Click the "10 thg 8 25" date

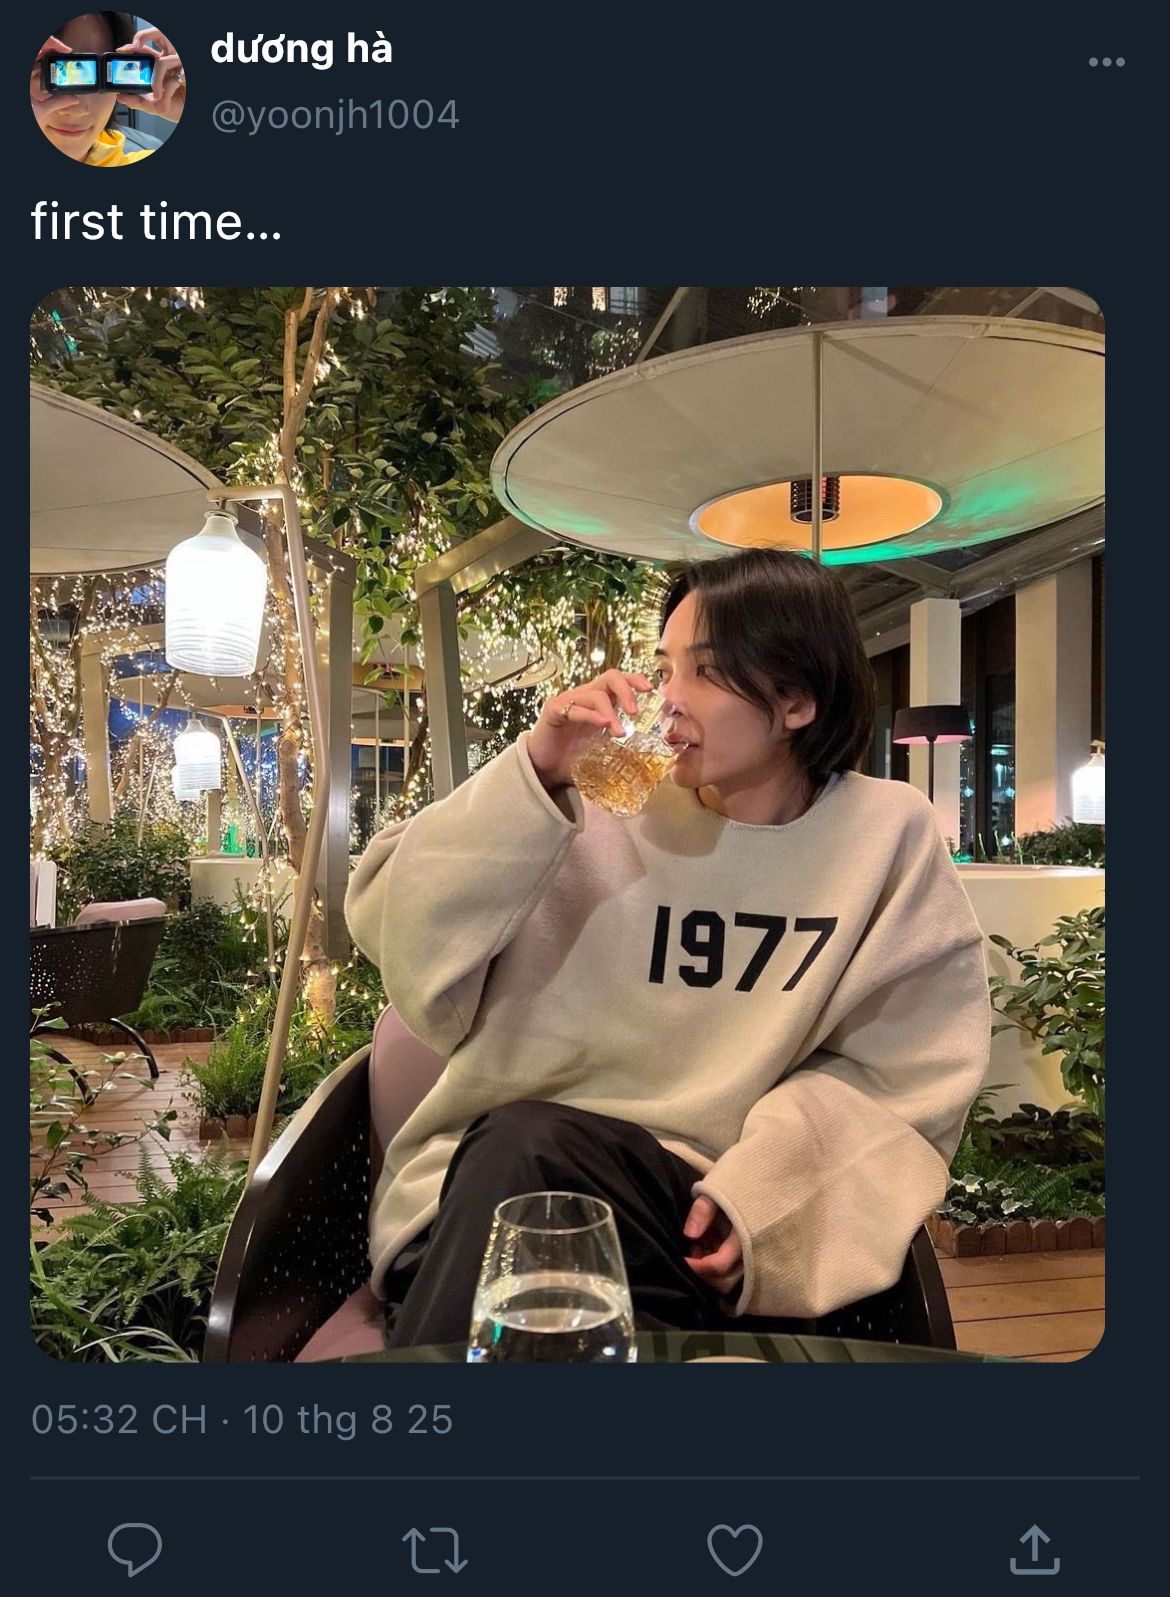click(348, 1419)
